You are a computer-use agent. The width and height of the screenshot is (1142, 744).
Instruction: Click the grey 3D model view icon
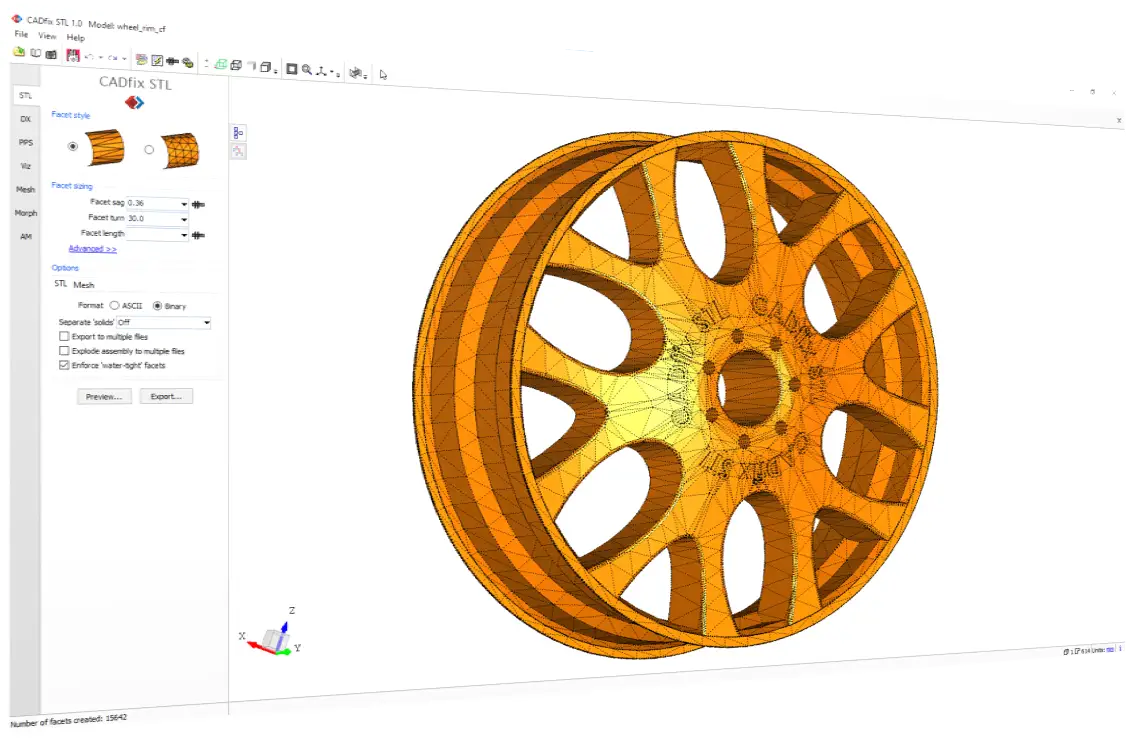pyautogui.click(x=355, y=73)
